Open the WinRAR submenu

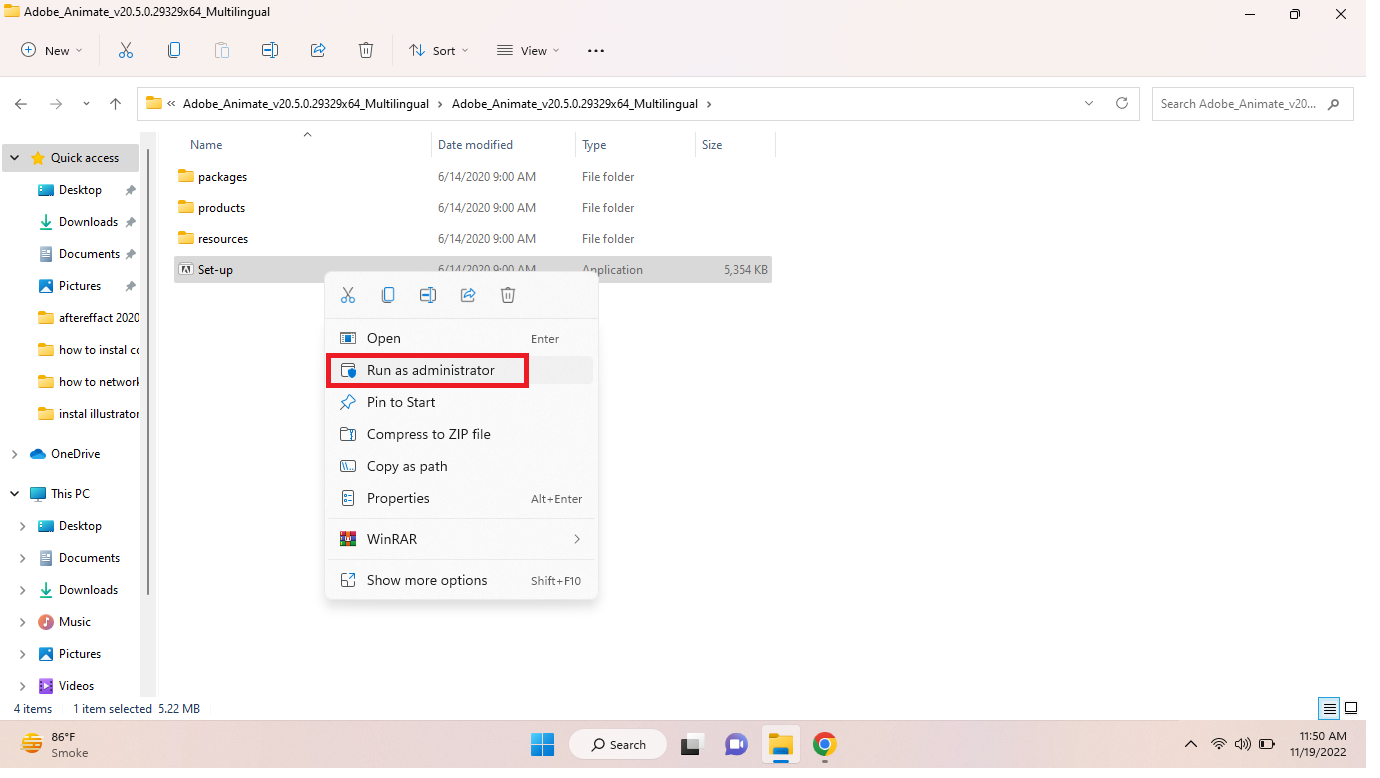pos(461,539)
